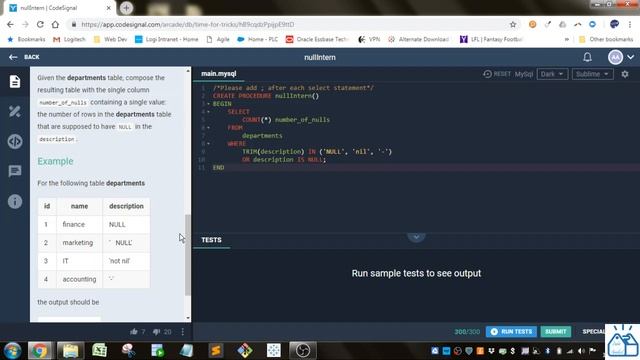Collapse the tests panel chevron
The image size is (640, 360).
pyautogui.click(x=416, y=237)
